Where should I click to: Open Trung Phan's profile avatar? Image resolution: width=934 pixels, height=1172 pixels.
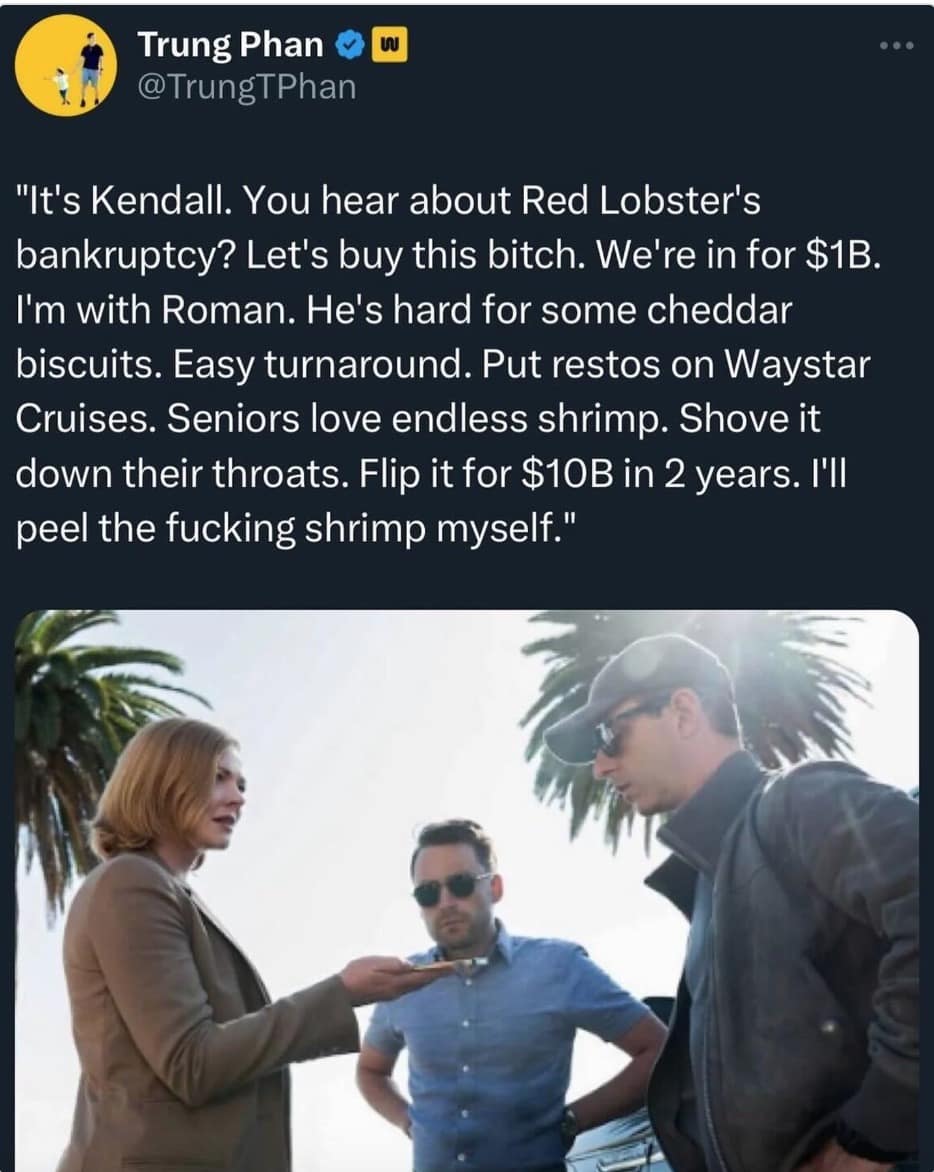[x=66, y=65]
